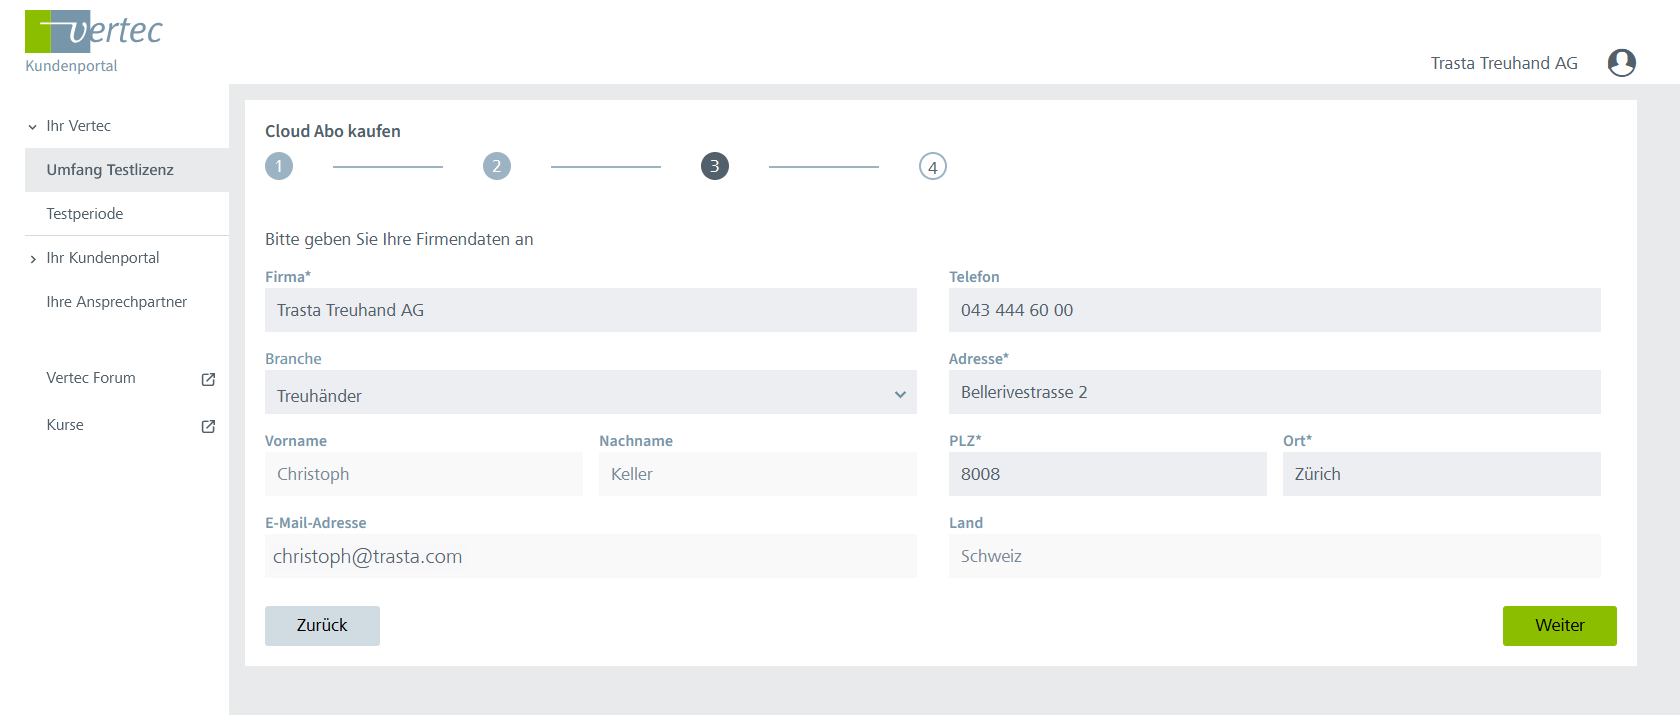Expand the Ihr Kundenportal section

coord(33,259)
